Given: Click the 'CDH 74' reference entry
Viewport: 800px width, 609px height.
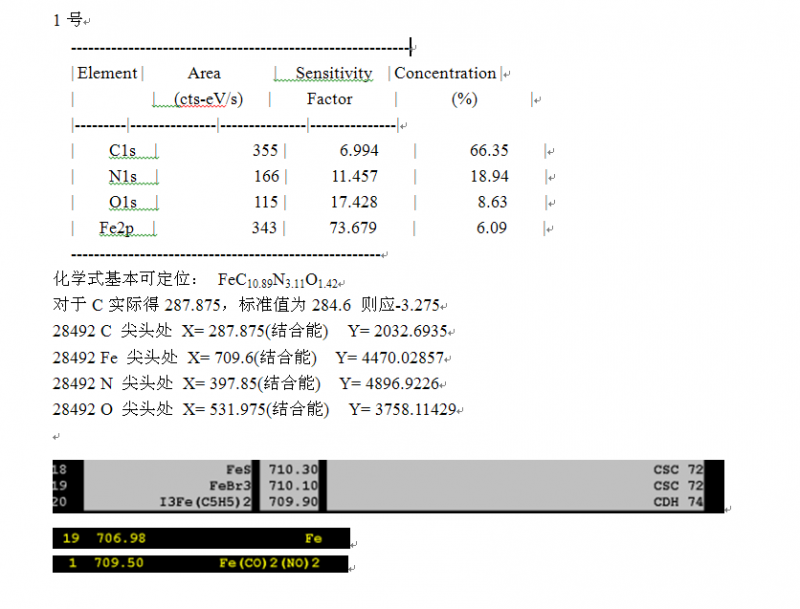Looking at the screenshot, I should click(x=679, y=502).
